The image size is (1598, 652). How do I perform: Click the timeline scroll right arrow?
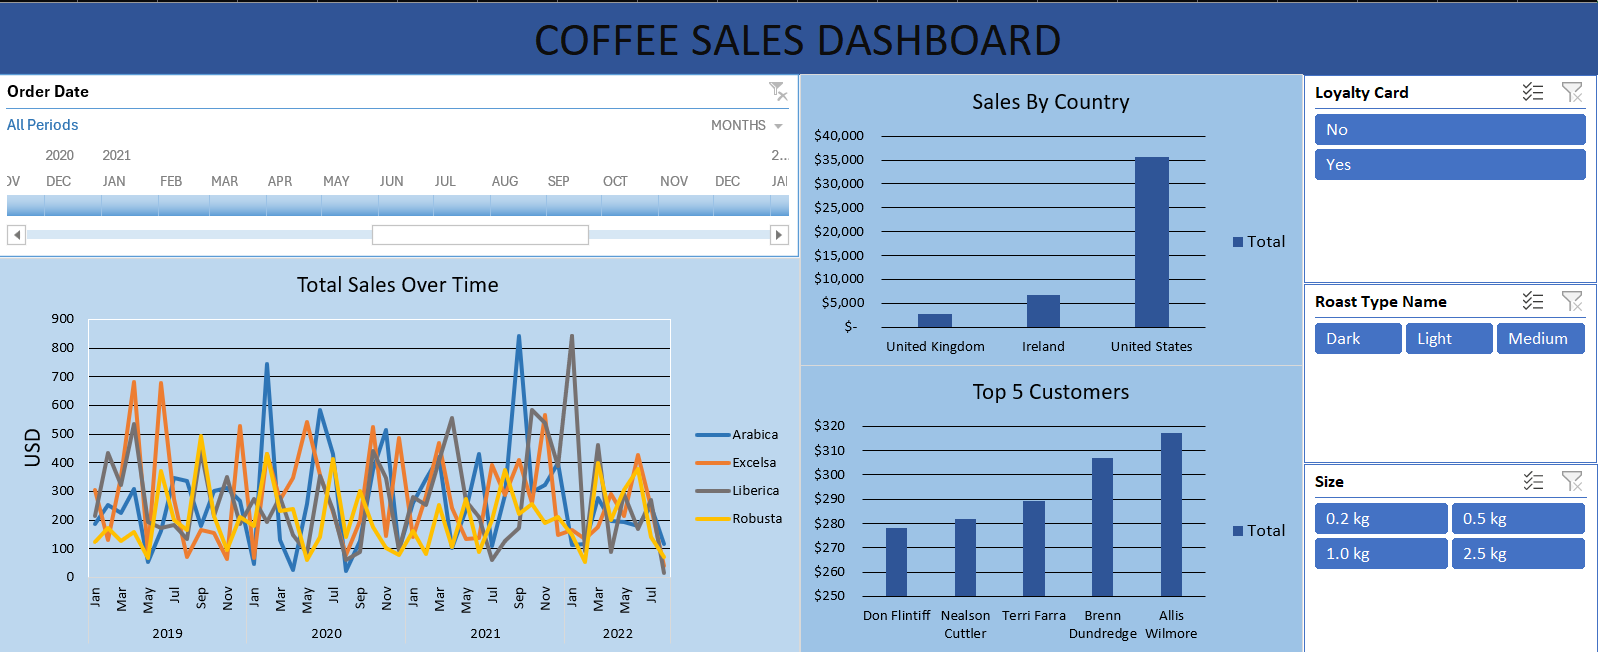coord(779,235)
